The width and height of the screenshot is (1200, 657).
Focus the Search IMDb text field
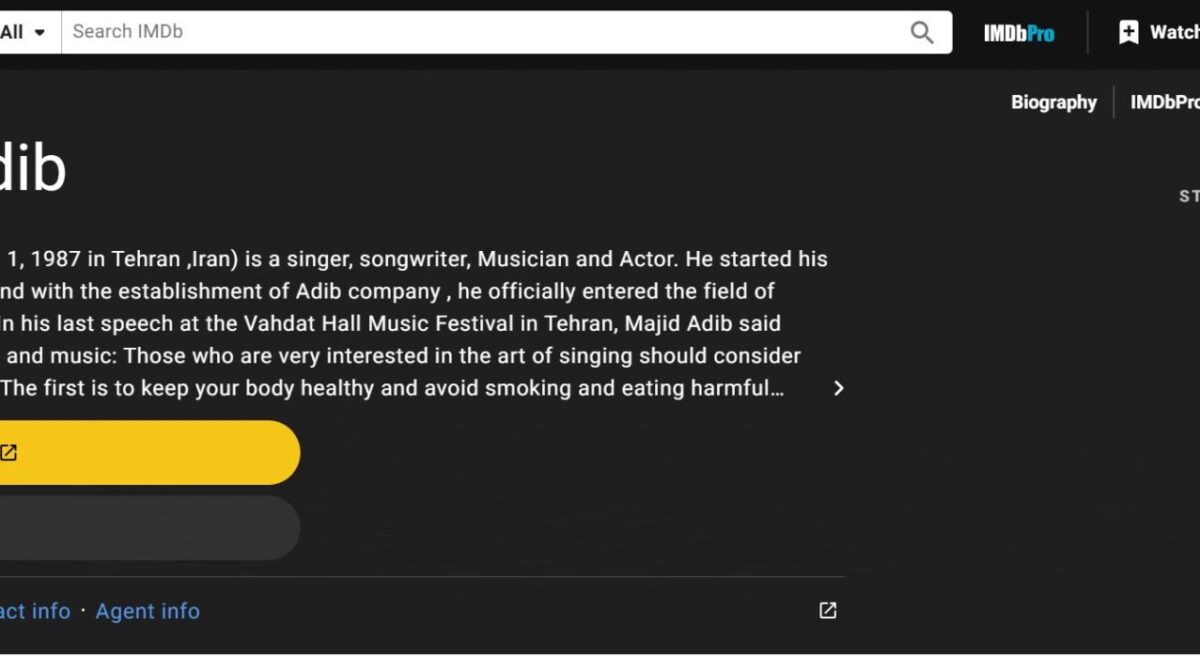[x=480, y=32]
